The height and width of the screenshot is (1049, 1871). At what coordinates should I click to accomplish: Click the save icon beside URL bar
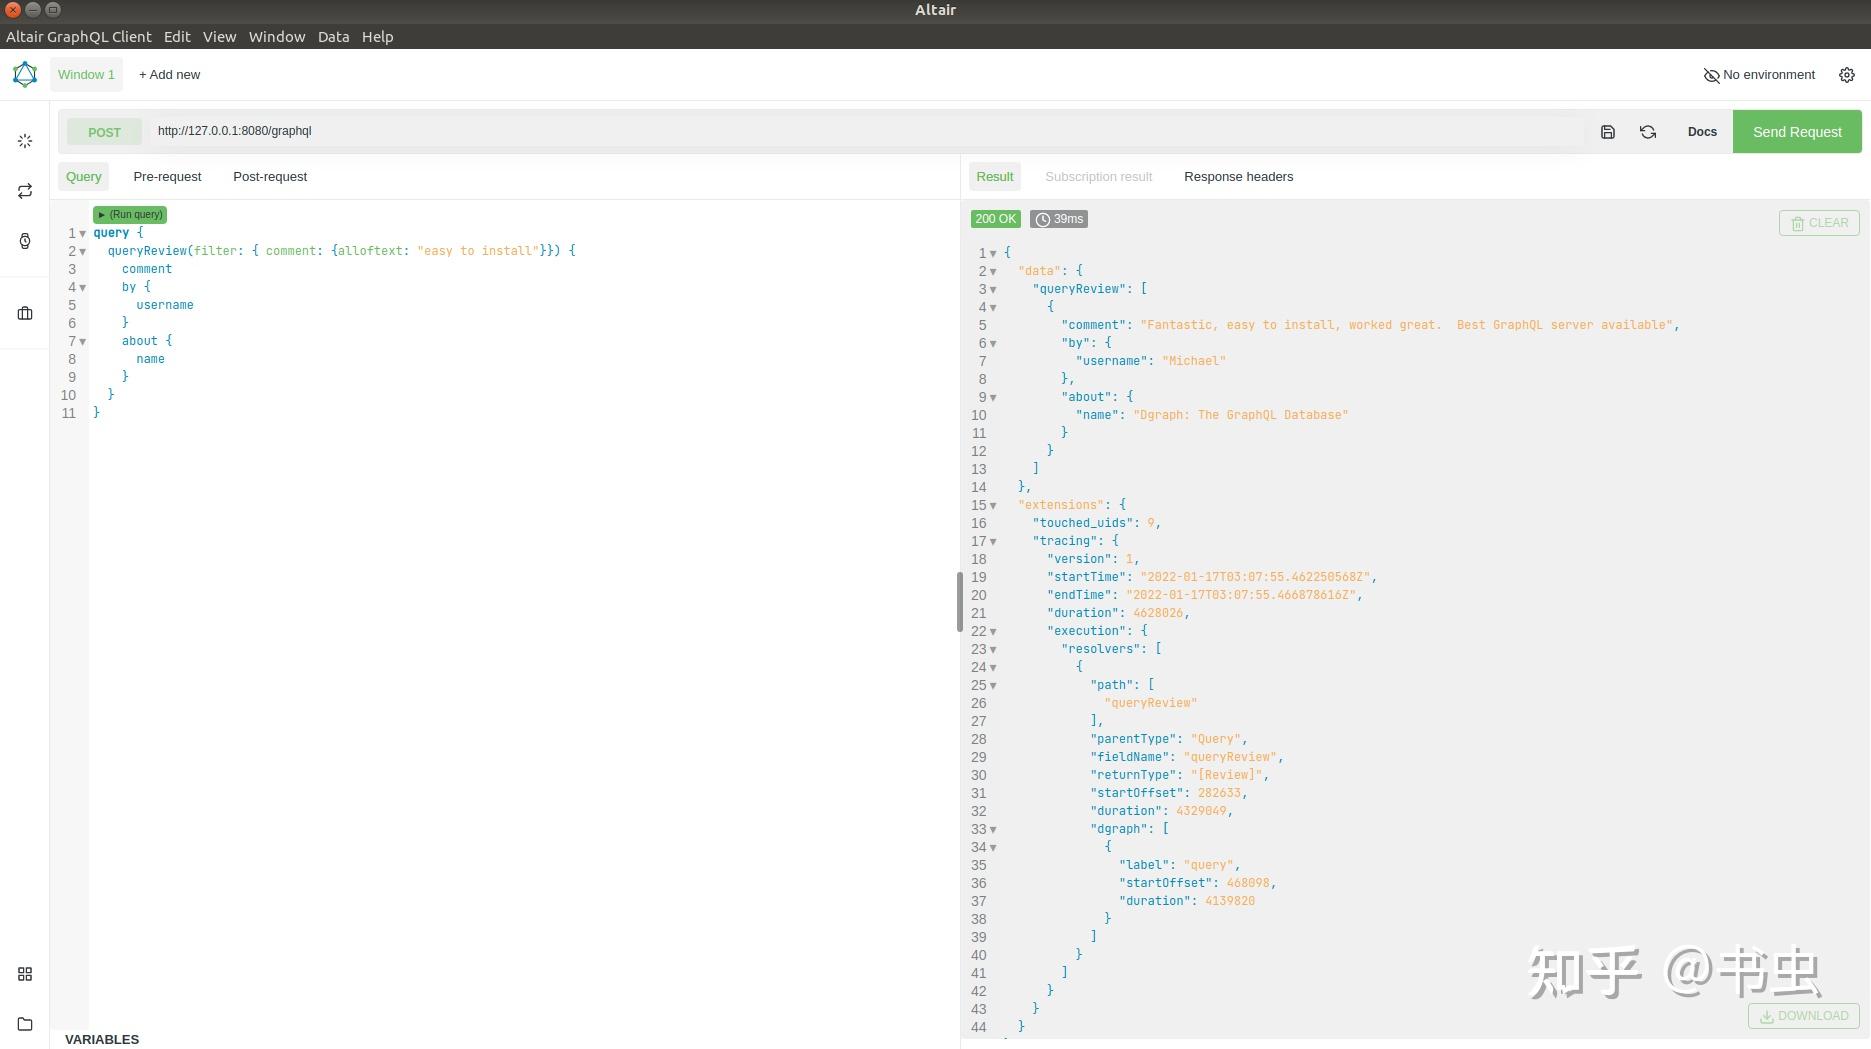(1608, 132)
